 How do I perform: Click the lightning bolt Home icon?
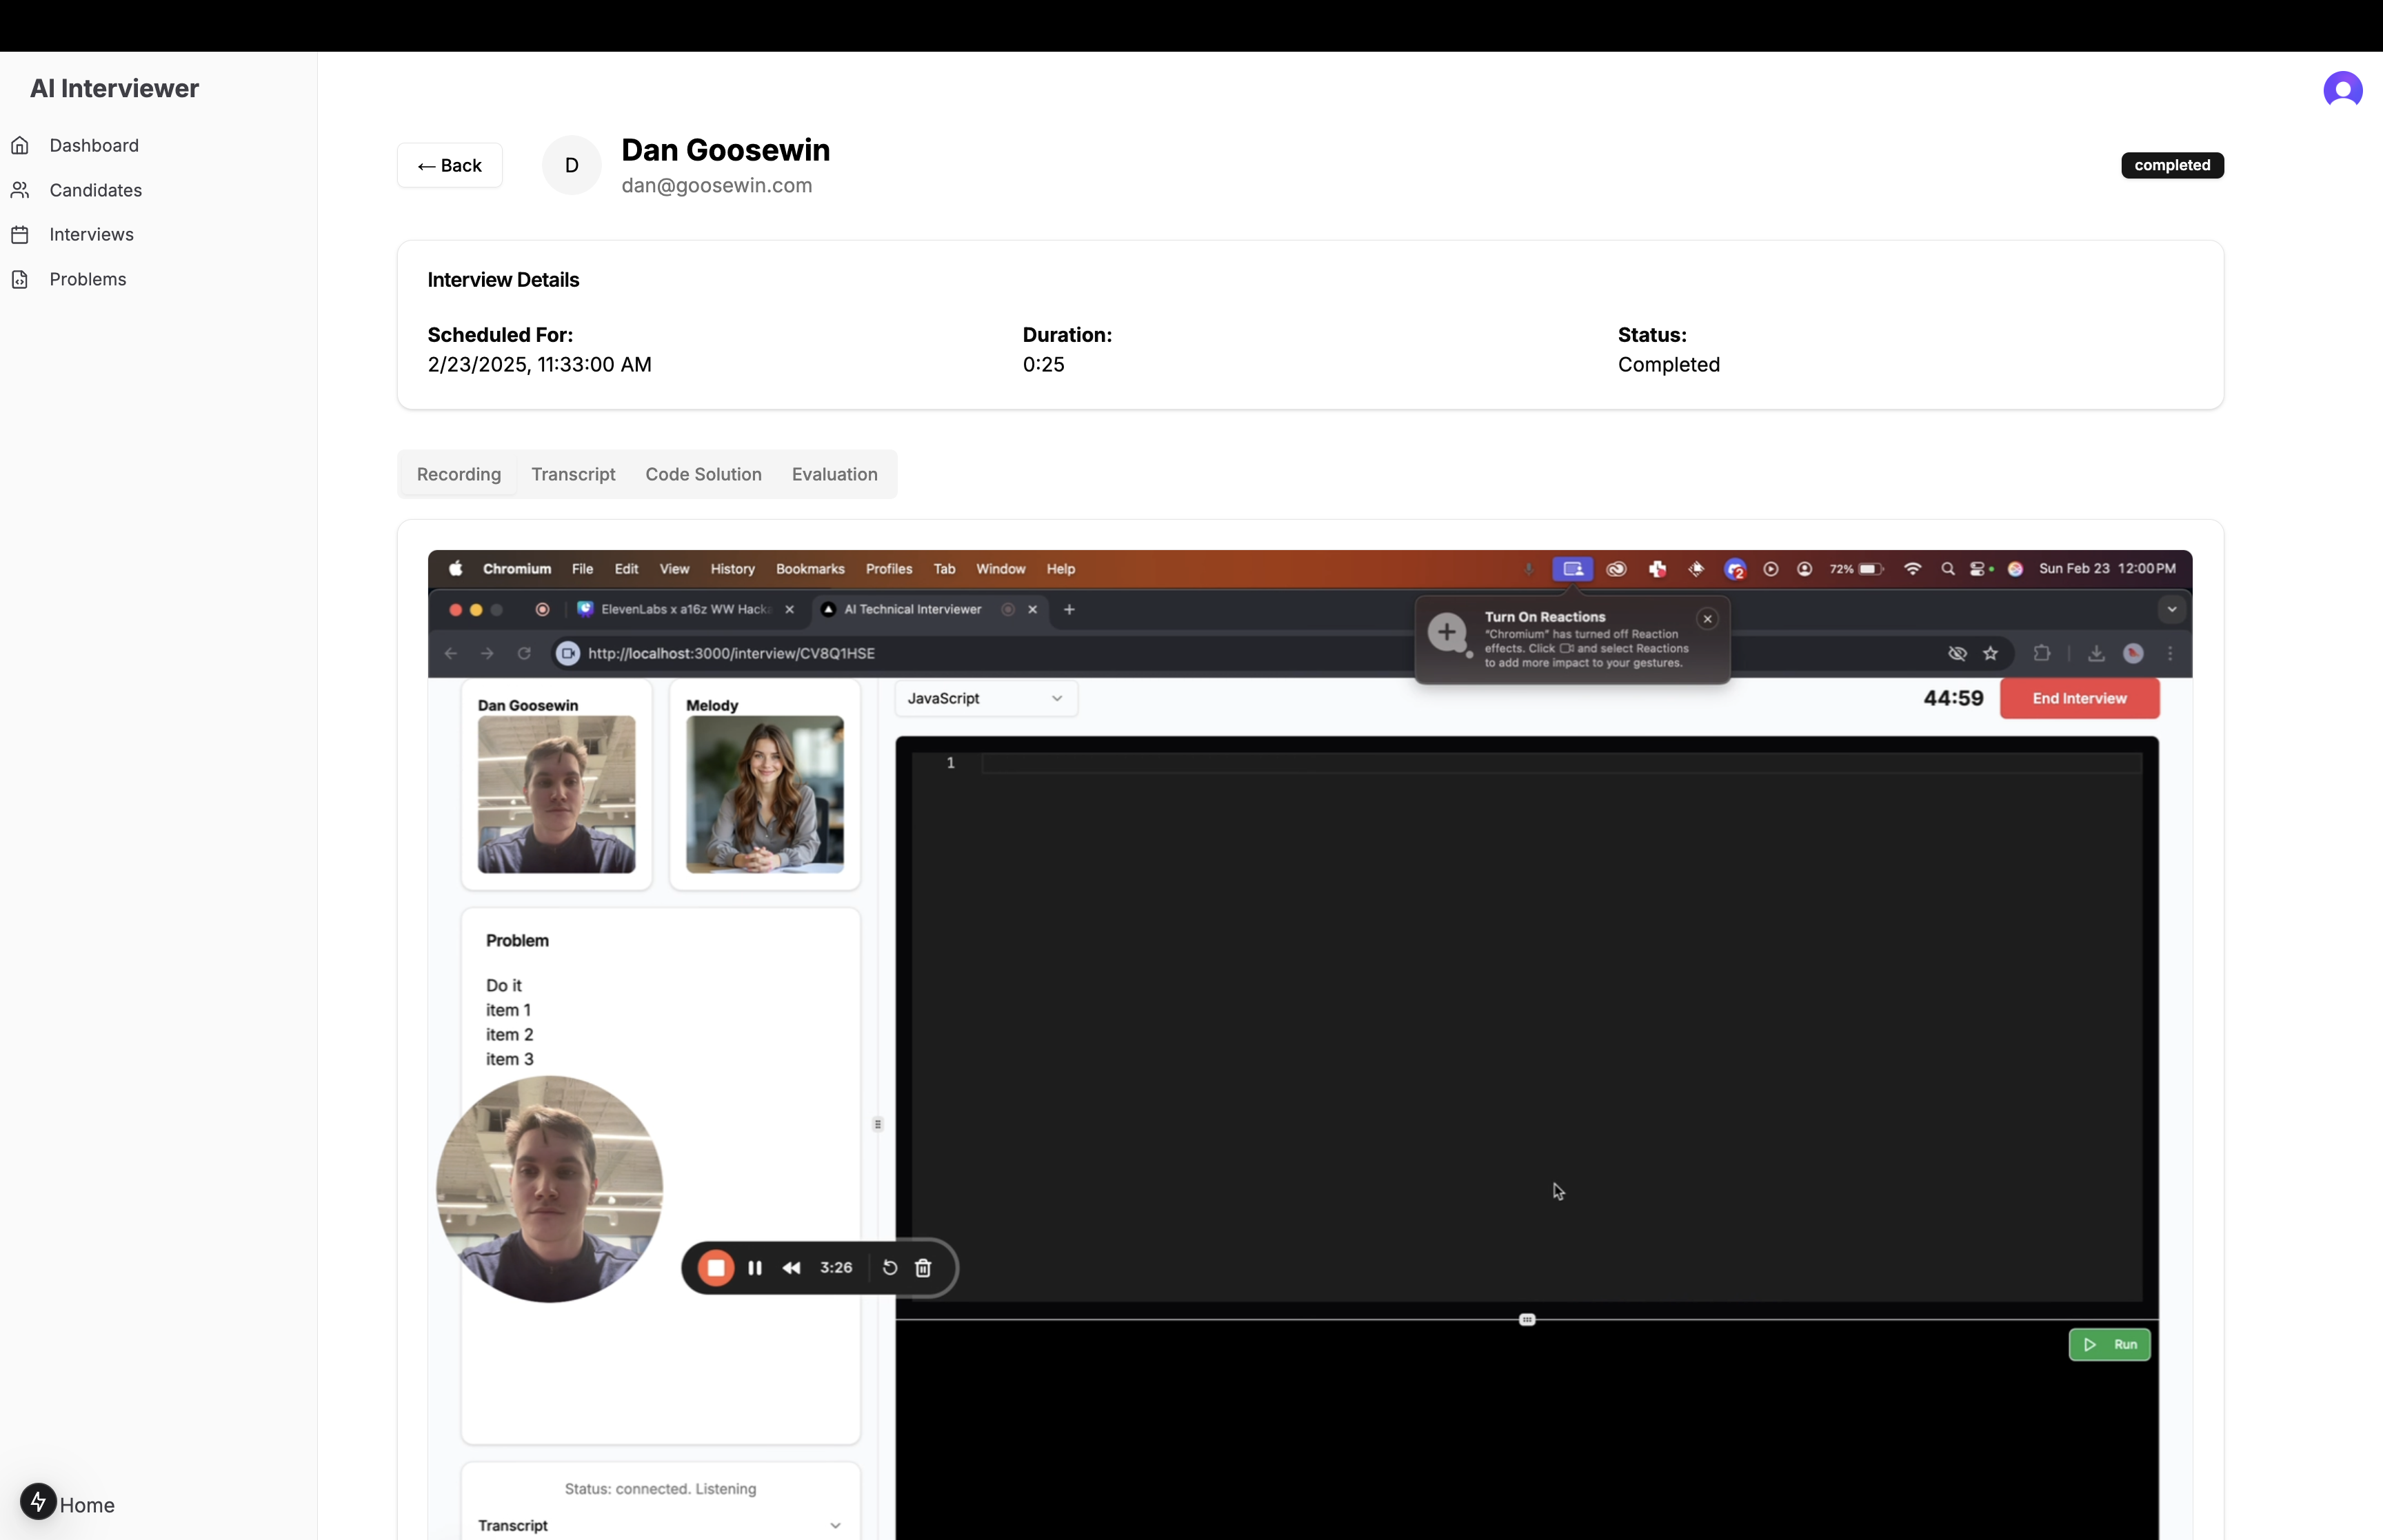pos(38,1501)
